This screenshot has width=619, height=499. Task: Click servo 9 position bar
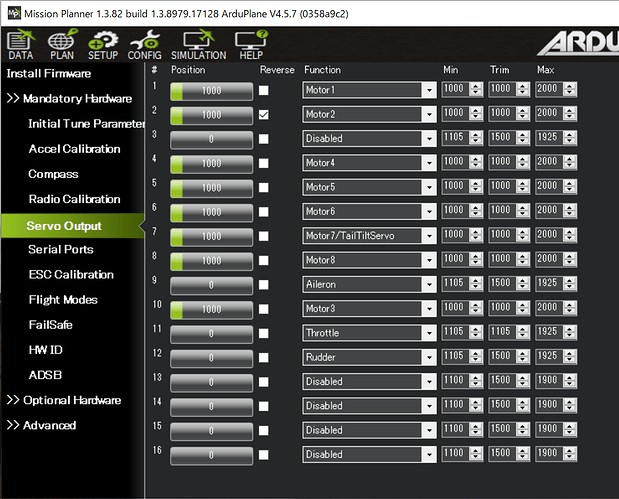point(212,285)
